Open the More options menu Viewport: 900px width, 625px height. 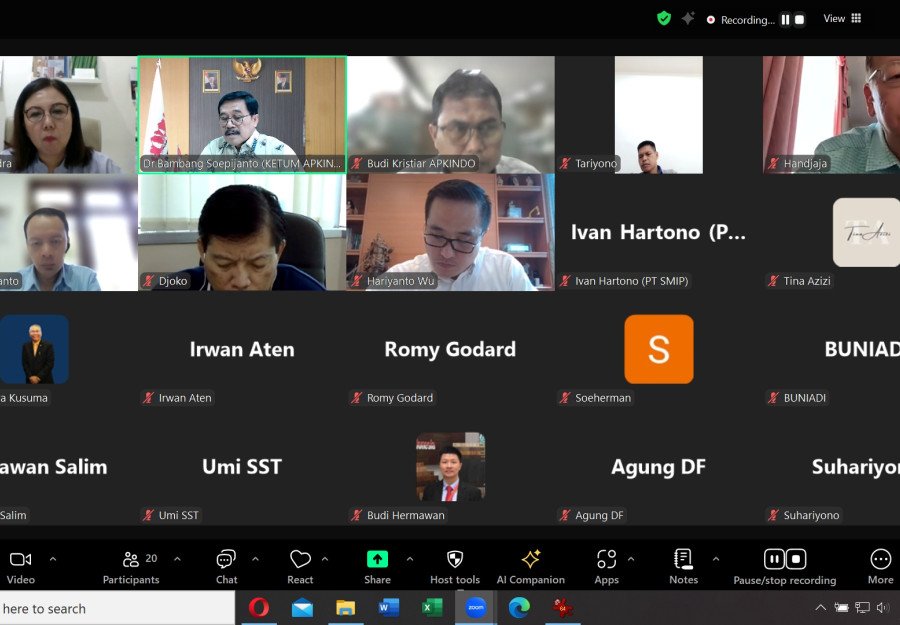point(880,568)
